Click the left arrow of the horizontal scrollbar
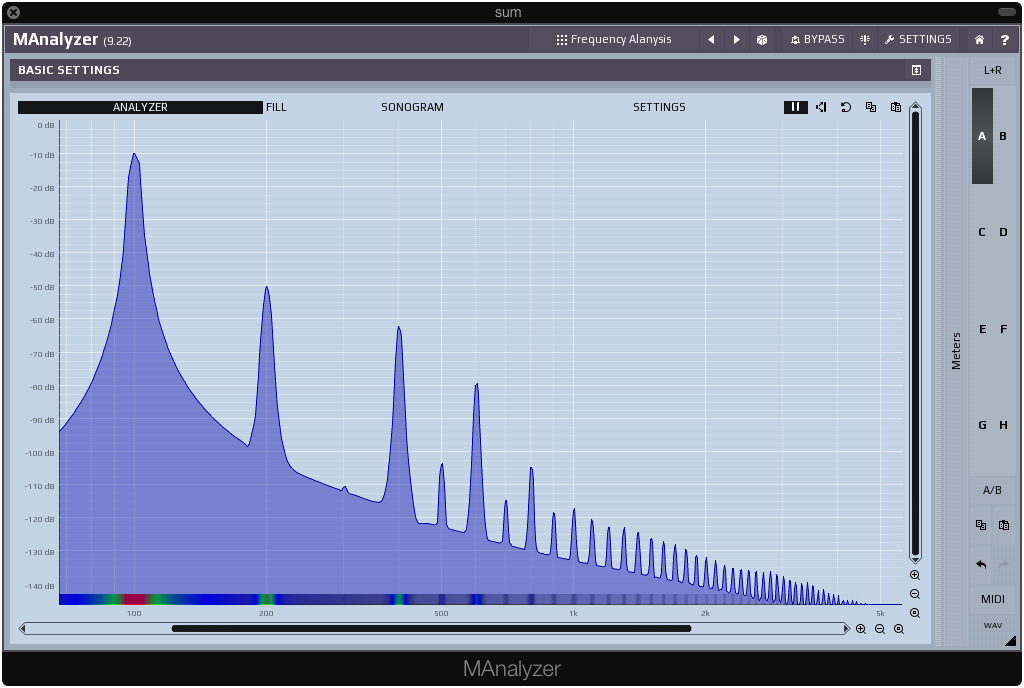The height and width of the screenshot is (688, 1024). pyautogui.click(x=23, y=629)
